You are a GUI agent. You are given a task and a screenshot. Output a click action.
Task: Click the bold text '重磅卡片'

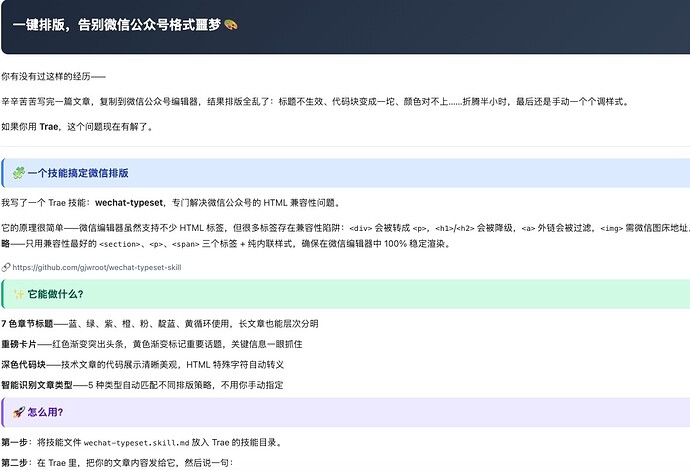[19, 344]
